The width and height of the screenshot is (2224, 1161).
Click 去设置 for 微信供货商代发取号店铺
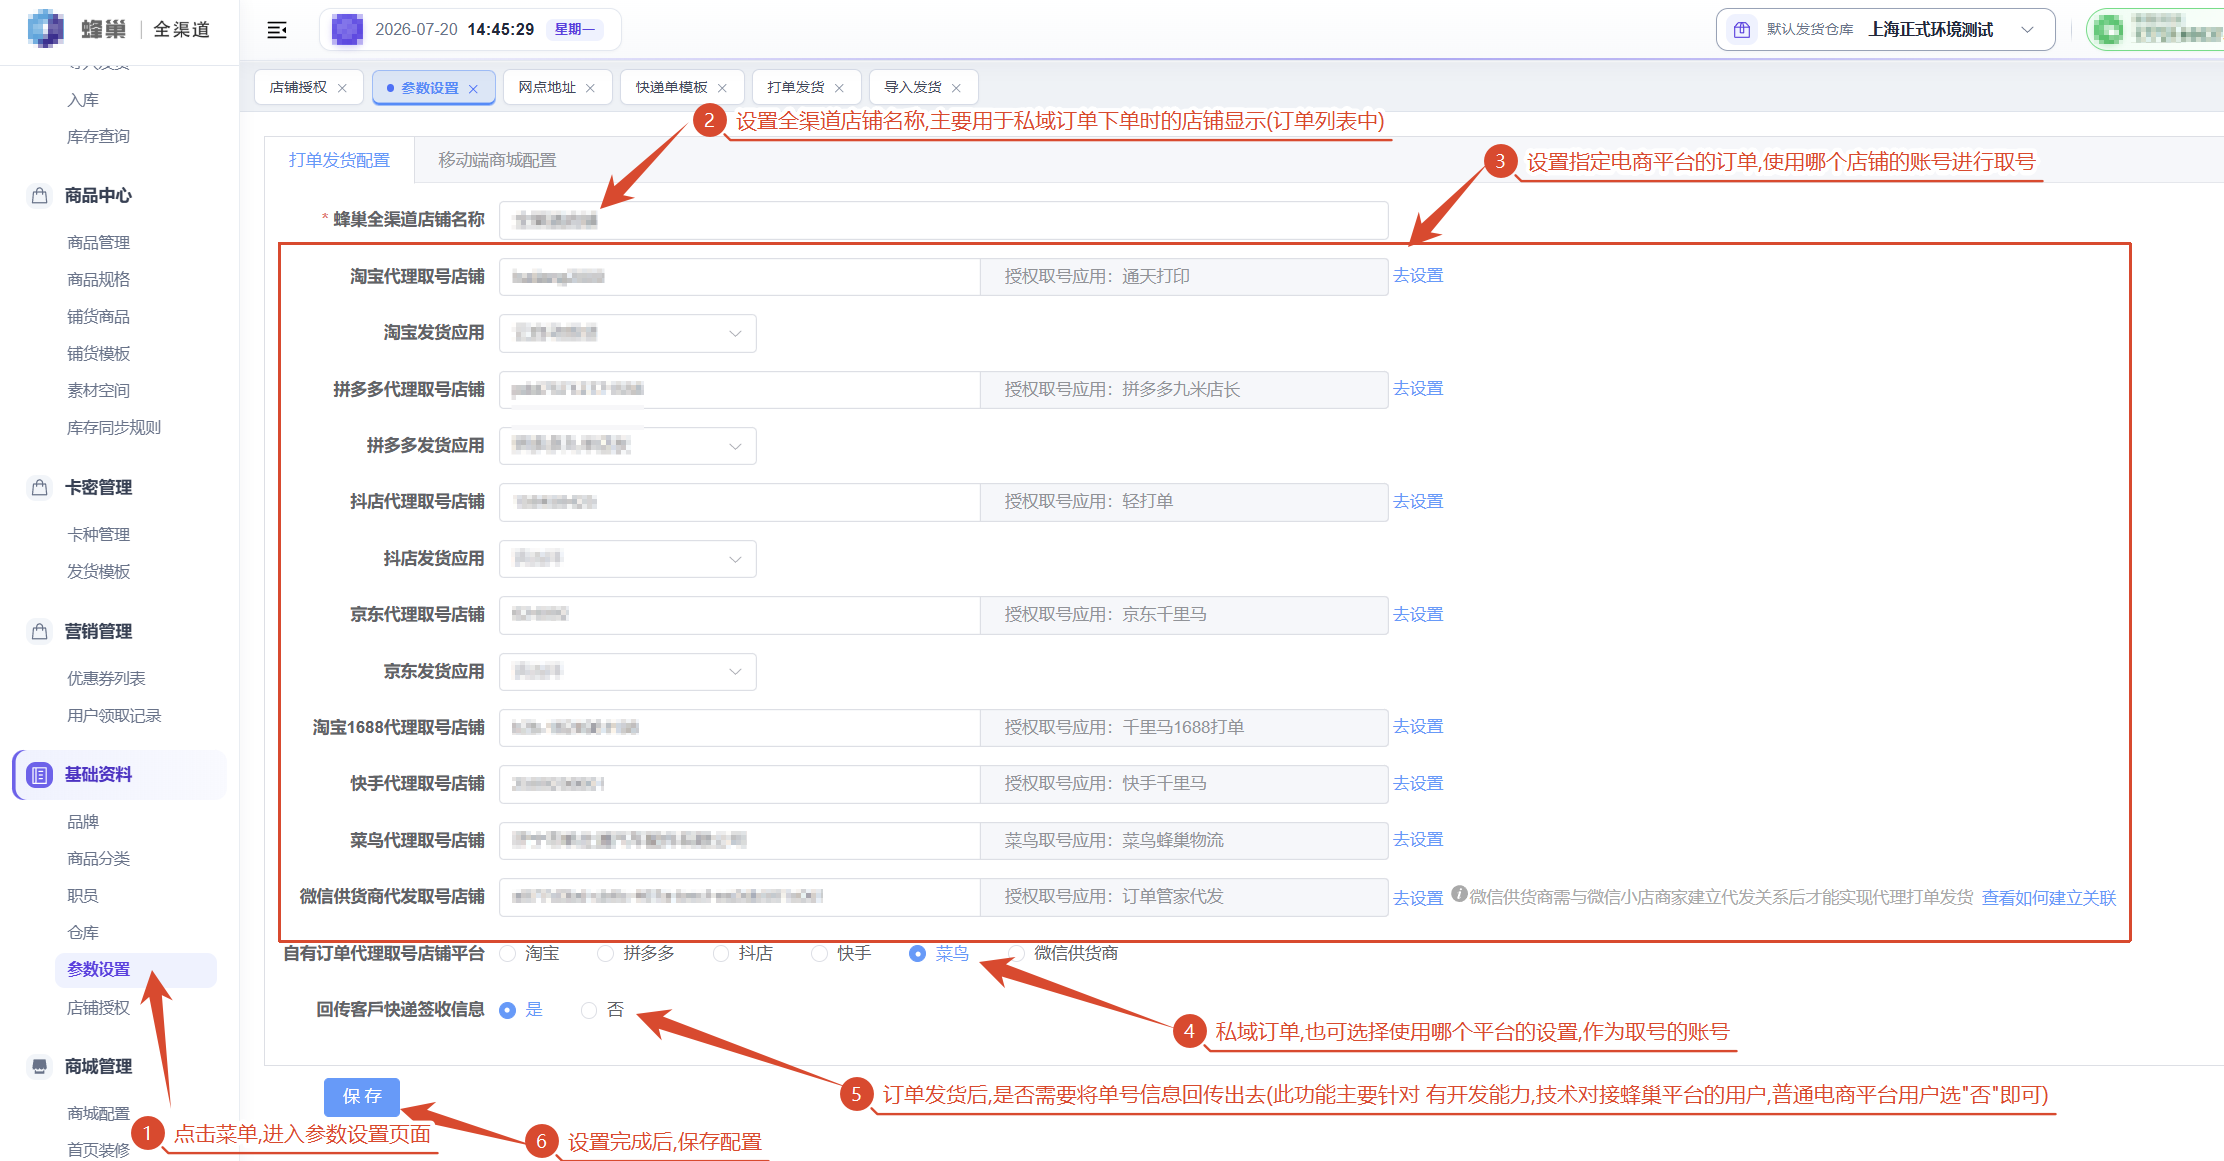[x=1418, y=899]
